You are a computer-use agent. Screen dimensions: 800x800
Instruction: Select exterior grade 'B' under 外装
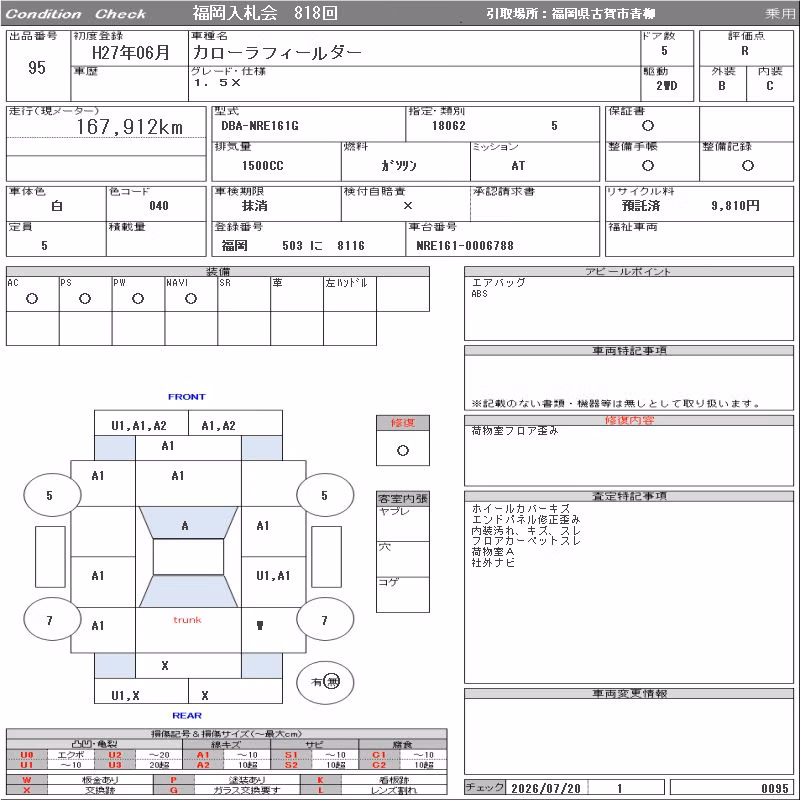722,86
